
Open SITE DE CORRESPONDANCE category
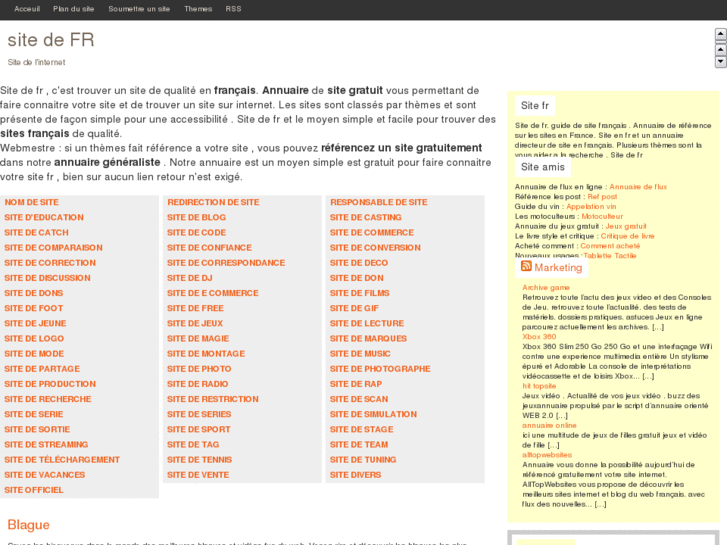[x=226, y=263]
